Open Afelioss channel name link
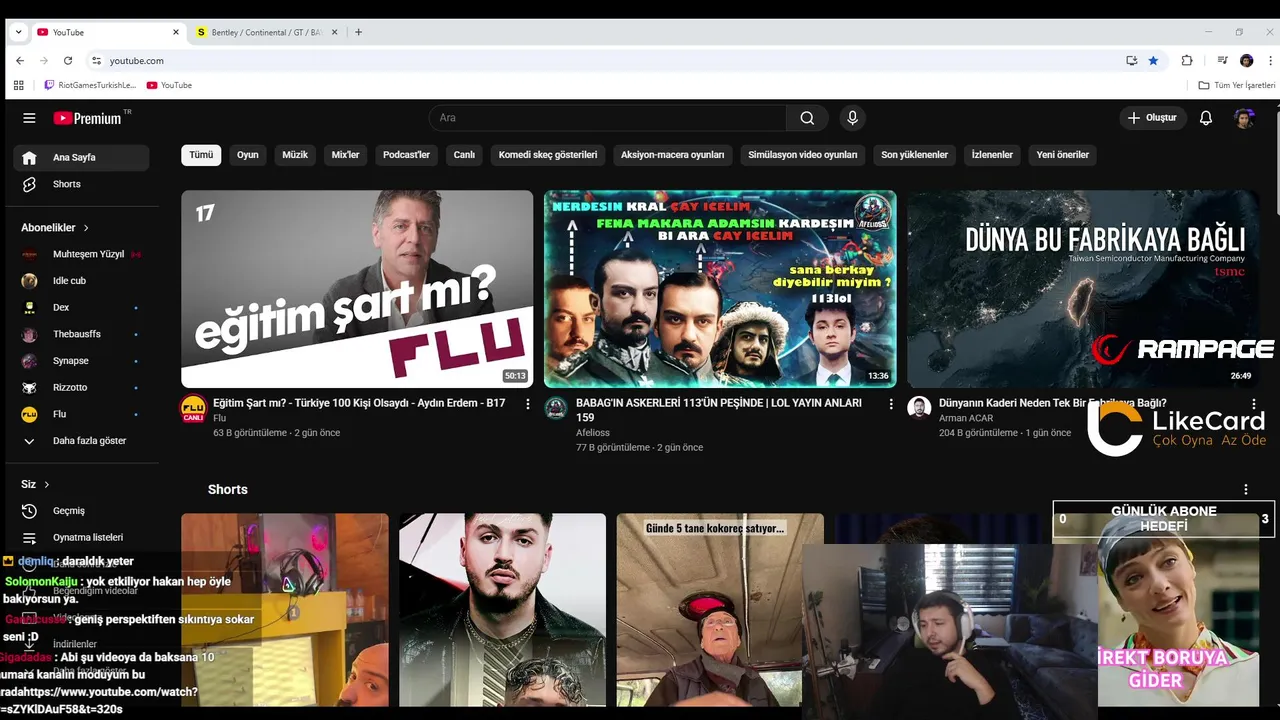 click(x=593, y=433)
